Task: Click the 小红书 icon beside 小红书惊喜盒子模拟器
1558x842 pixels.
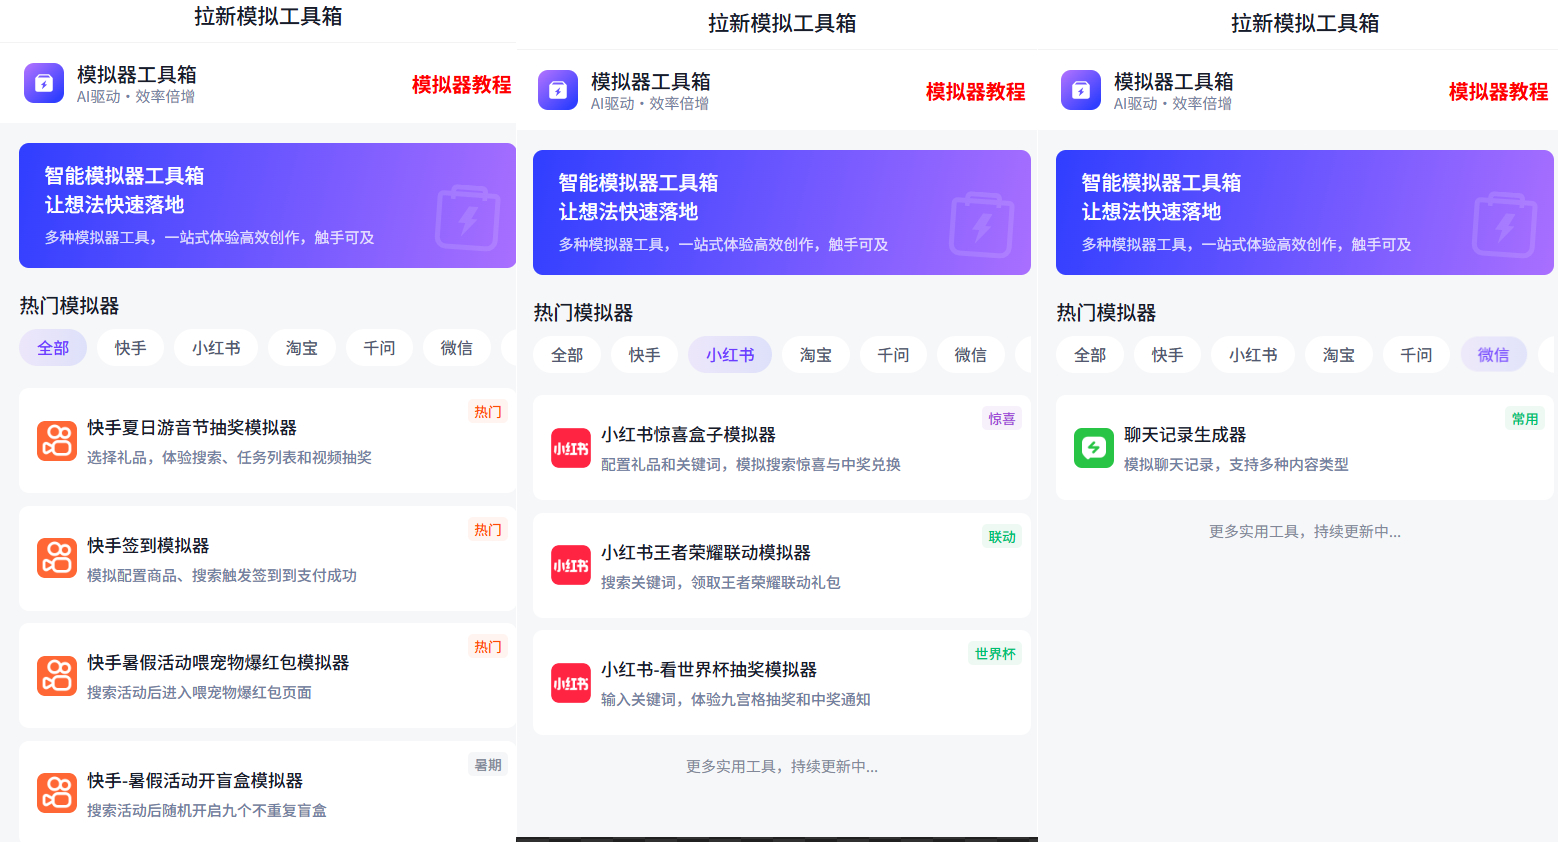Action: (x=571, y=448)
